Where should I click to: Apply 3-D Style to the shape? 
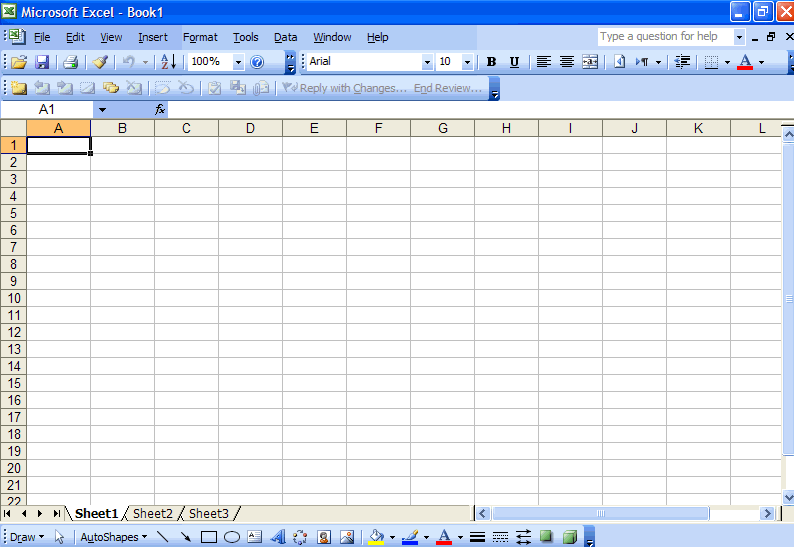point(570,536)
